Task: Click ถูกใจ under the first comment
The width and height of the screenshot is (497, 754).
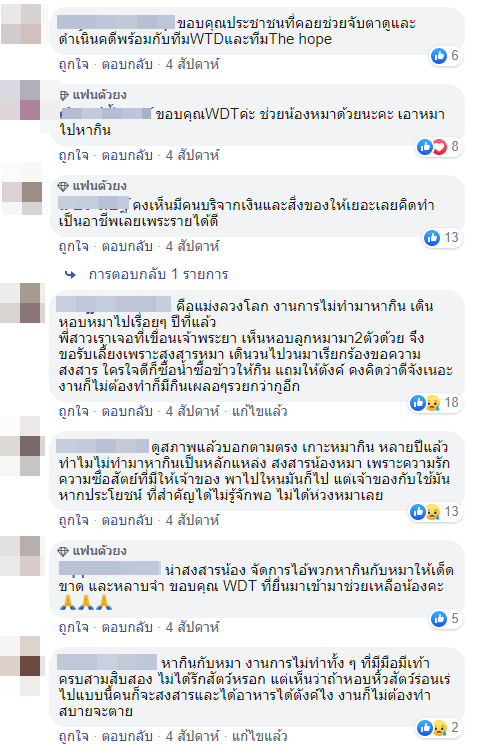Action: pos(74,64)
